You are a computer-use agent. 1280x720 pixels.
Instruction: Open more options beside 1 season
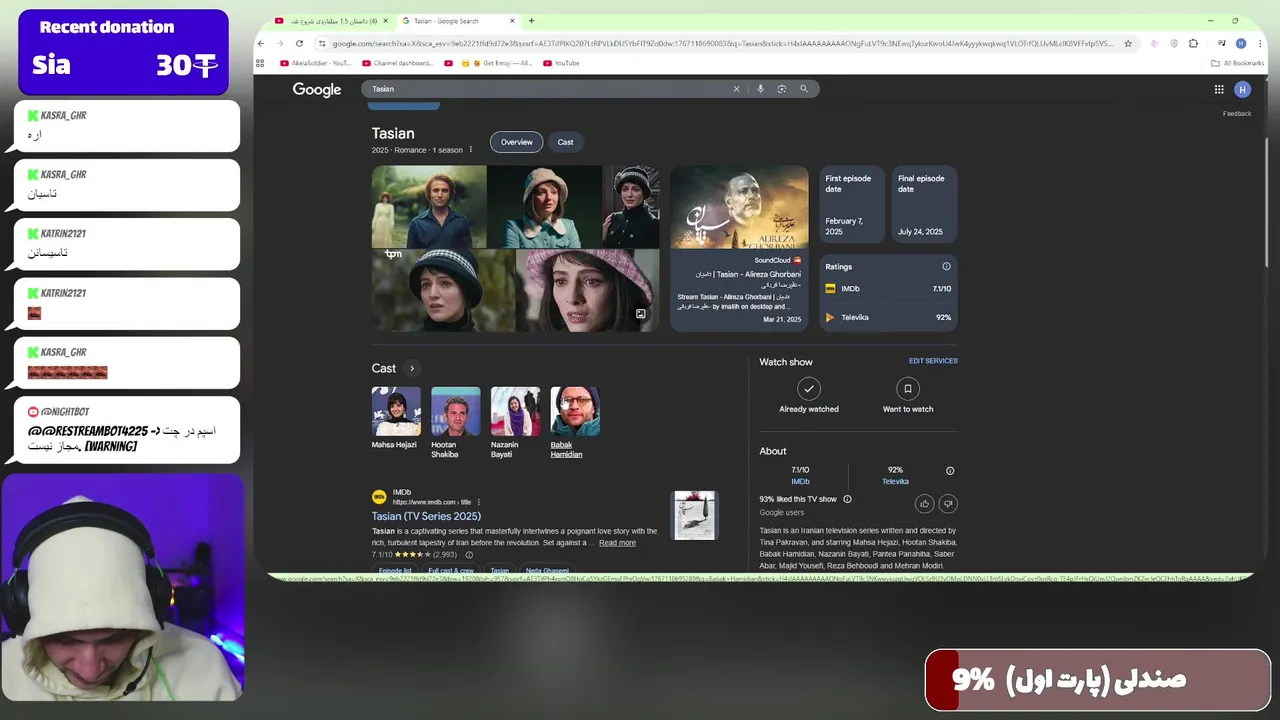coord(471,150)
